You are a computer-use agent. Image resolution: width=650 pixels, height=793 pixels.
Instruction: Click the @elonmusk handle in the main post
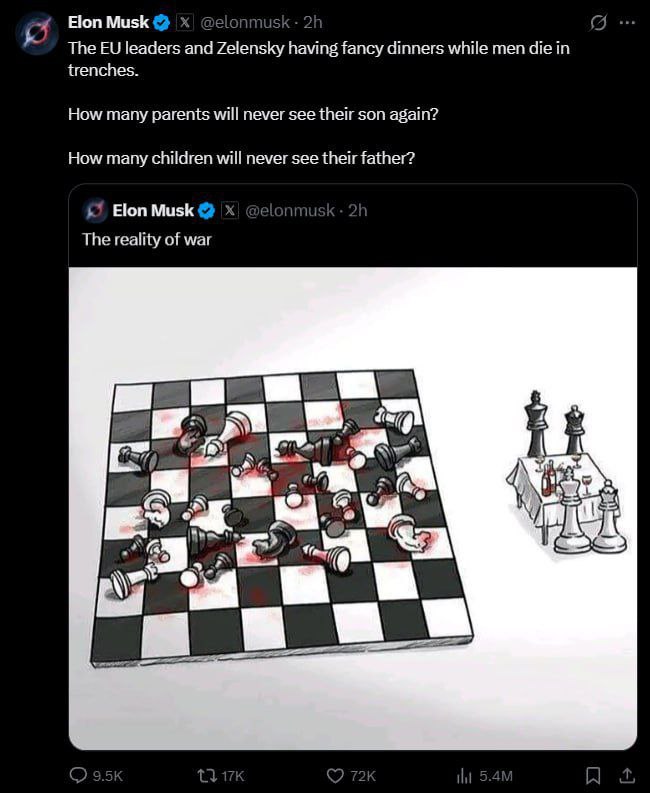[x=245, y=22]
